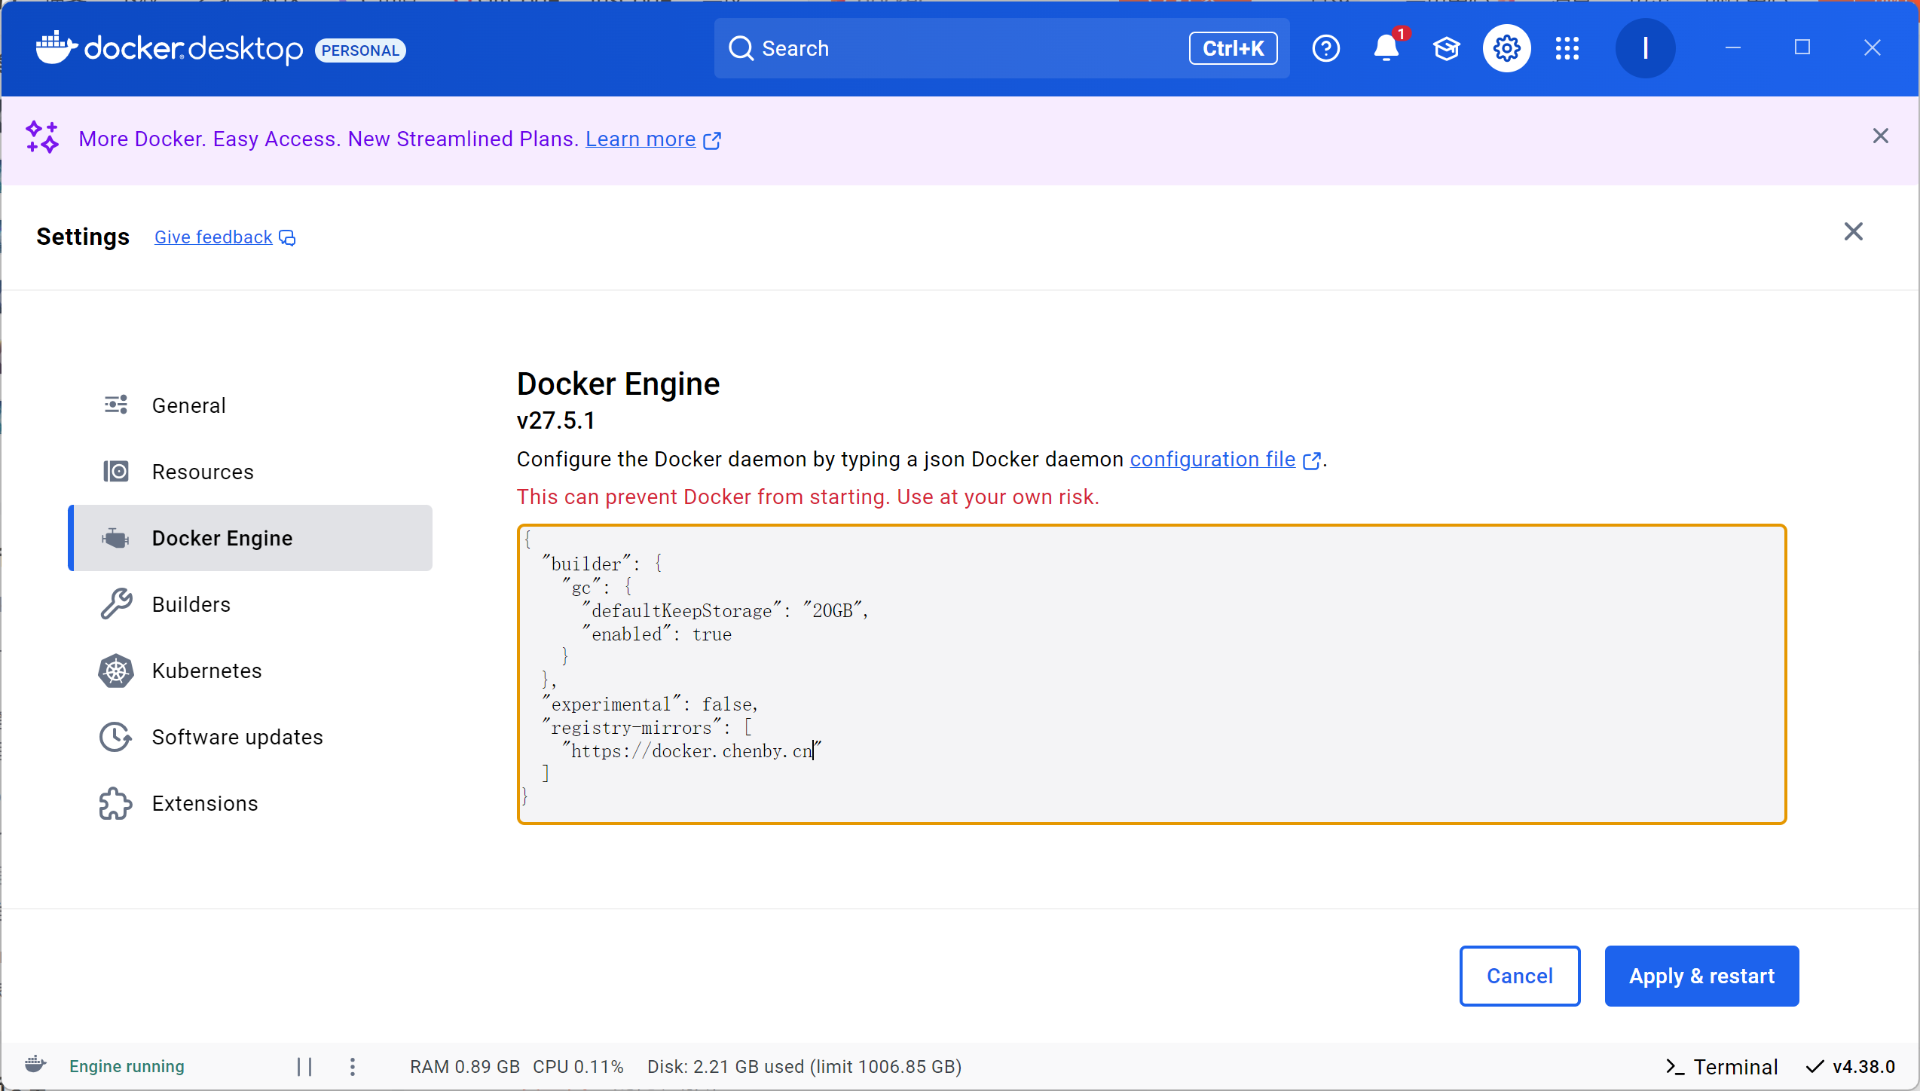The height and width of the screenshot is (1091, 1920).
Task: Select the Extensions settings section
Action: click(204, 803)
